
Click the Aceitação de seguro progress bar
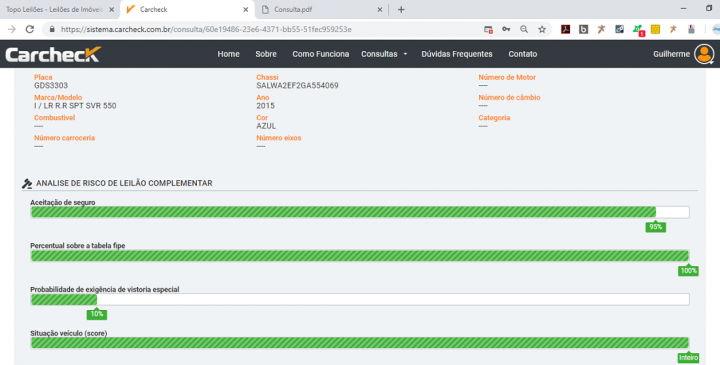360,212
